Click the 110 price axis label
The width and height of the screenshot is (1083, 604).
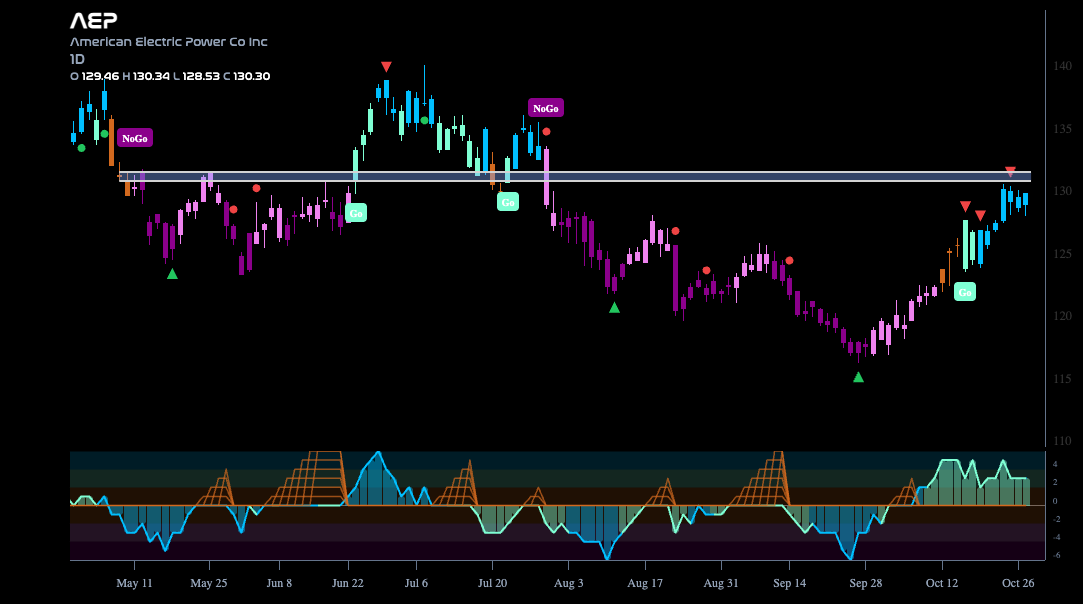(1062, 440)
